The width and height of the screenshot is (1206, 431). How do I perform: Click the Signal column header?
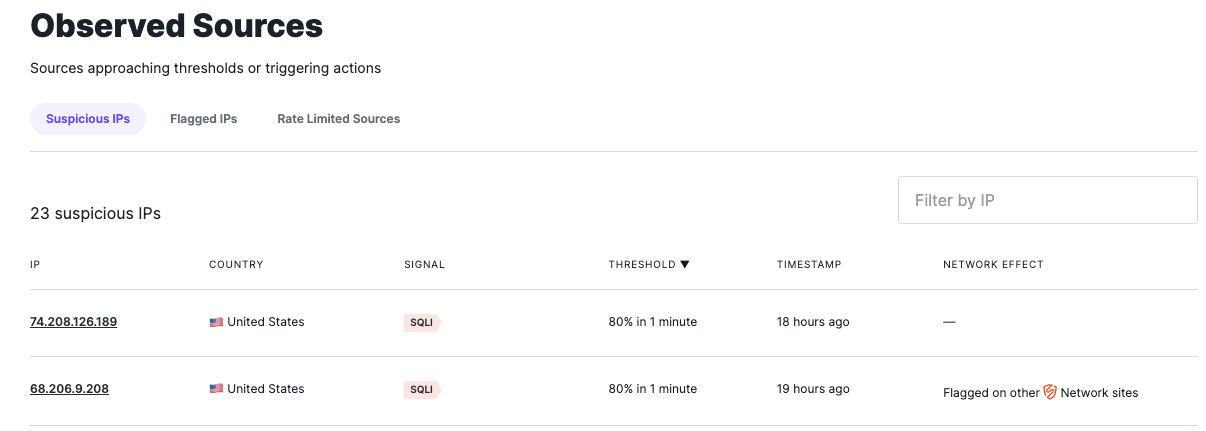(x=424, y=265)
